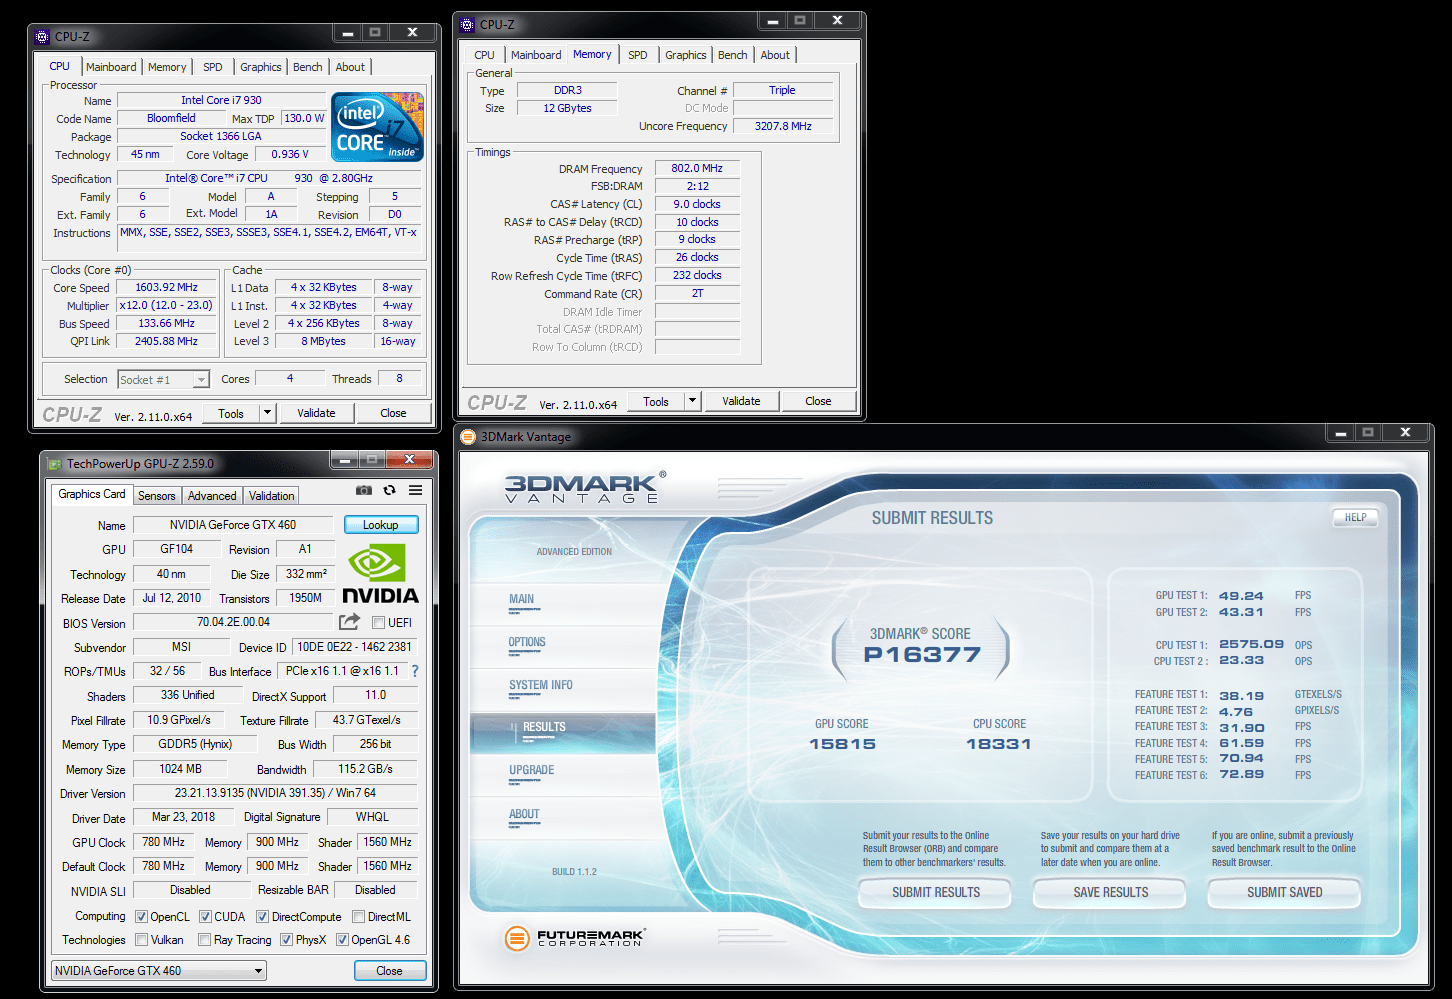The height and width of the screenshot is (999, 1452).
Task: Click Close in Memory CPU-Z window
Action: [818, 401]
